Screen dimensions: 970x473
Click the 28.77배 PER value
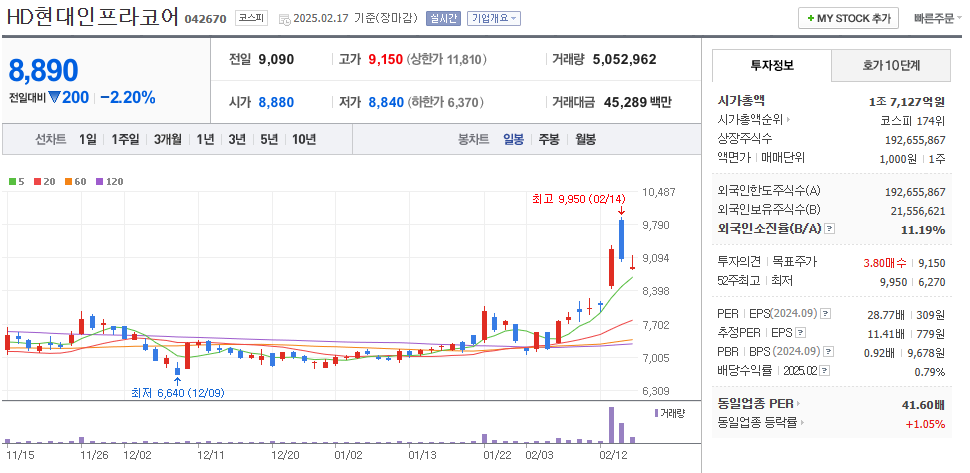click(886, 315)
